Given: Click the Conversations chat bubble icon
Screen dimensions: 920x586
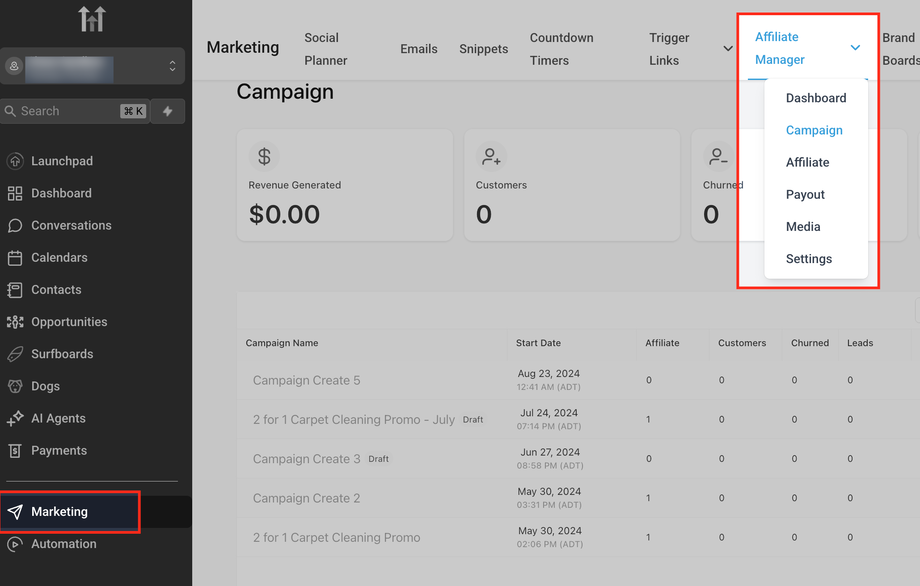Looking at the screenshot, I should (x=15, y=225).
